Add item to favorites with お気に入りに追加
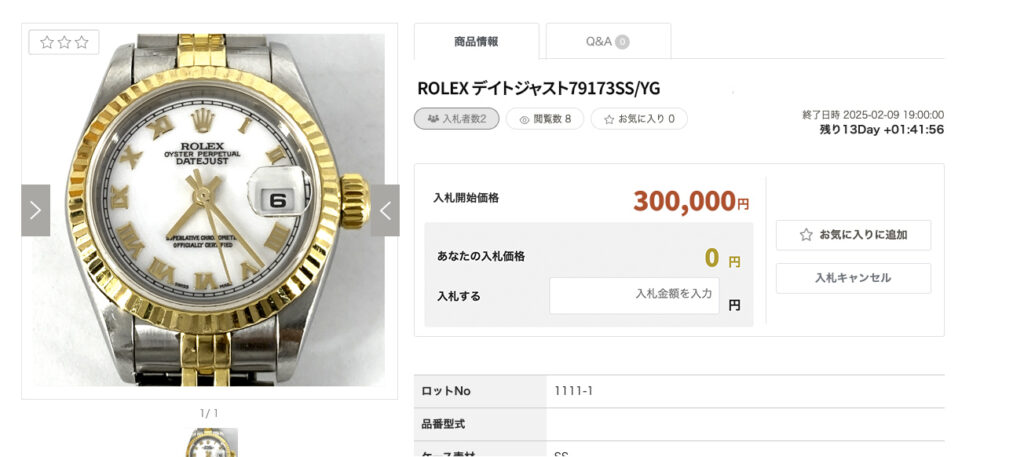Viewport: 1024px width, 457px height. click(x=854, y=235)
